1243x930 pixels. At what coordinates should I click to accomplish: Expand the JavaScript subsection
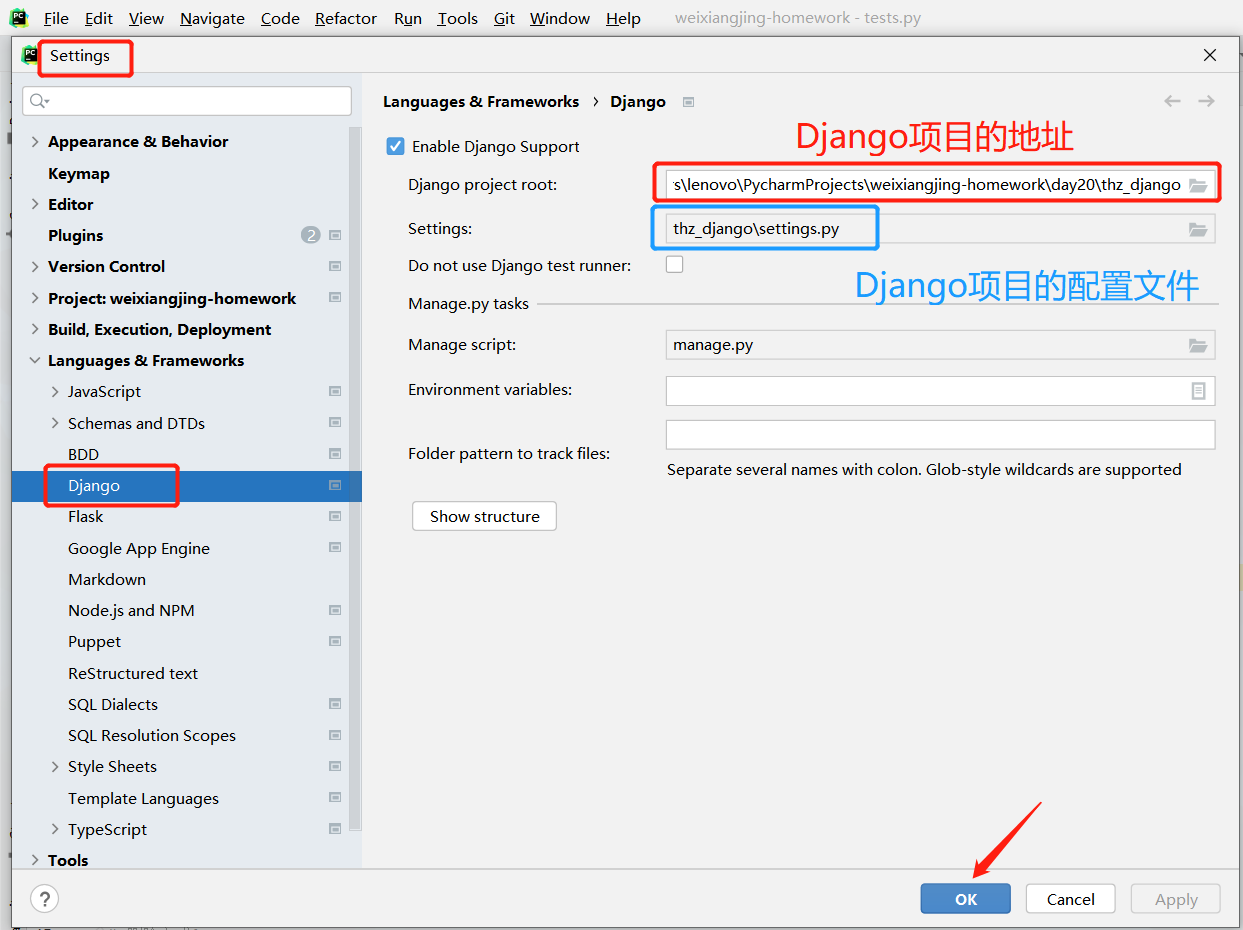tap(55, 391)
